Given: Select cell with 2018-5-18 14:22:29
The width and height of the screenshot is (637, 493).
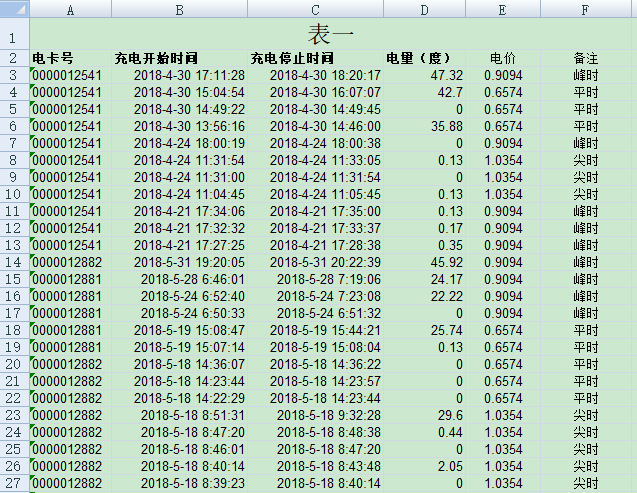Looking at the screenshot, I should [179, 398].
